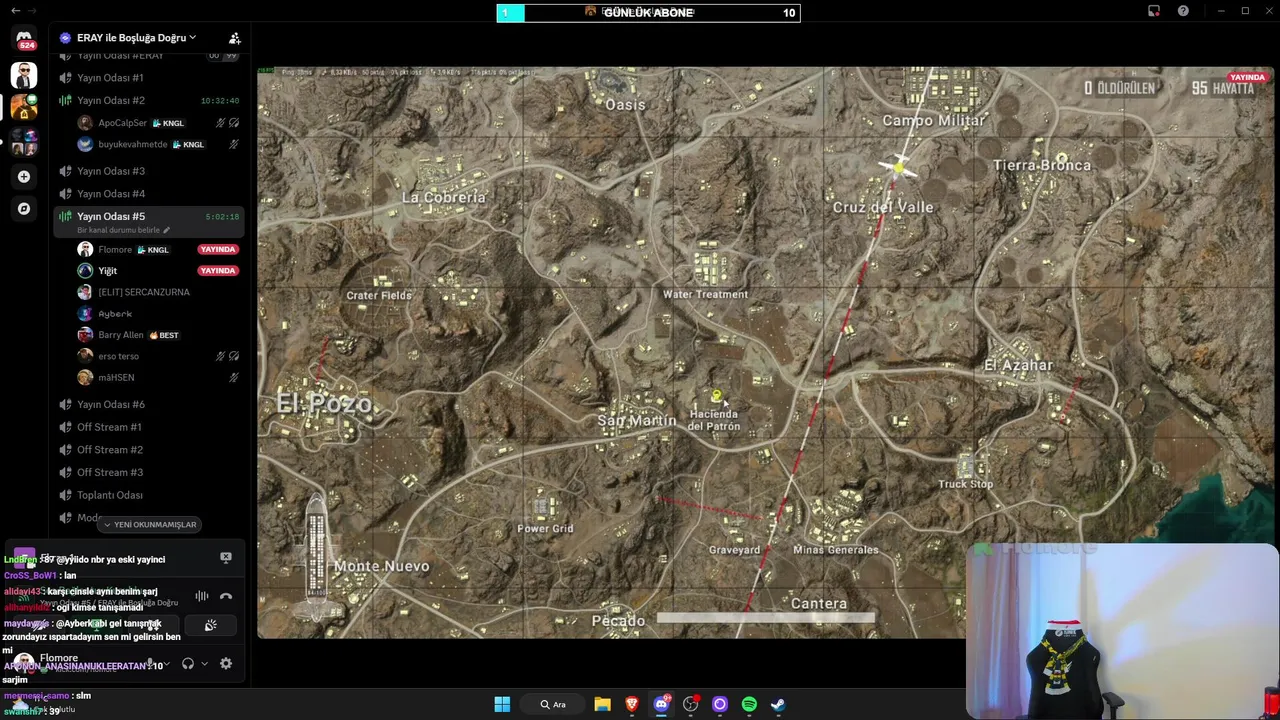Select the active Yayın Odası #5 channel
The image size is (1280, 720).
click(x=149, y=216)
